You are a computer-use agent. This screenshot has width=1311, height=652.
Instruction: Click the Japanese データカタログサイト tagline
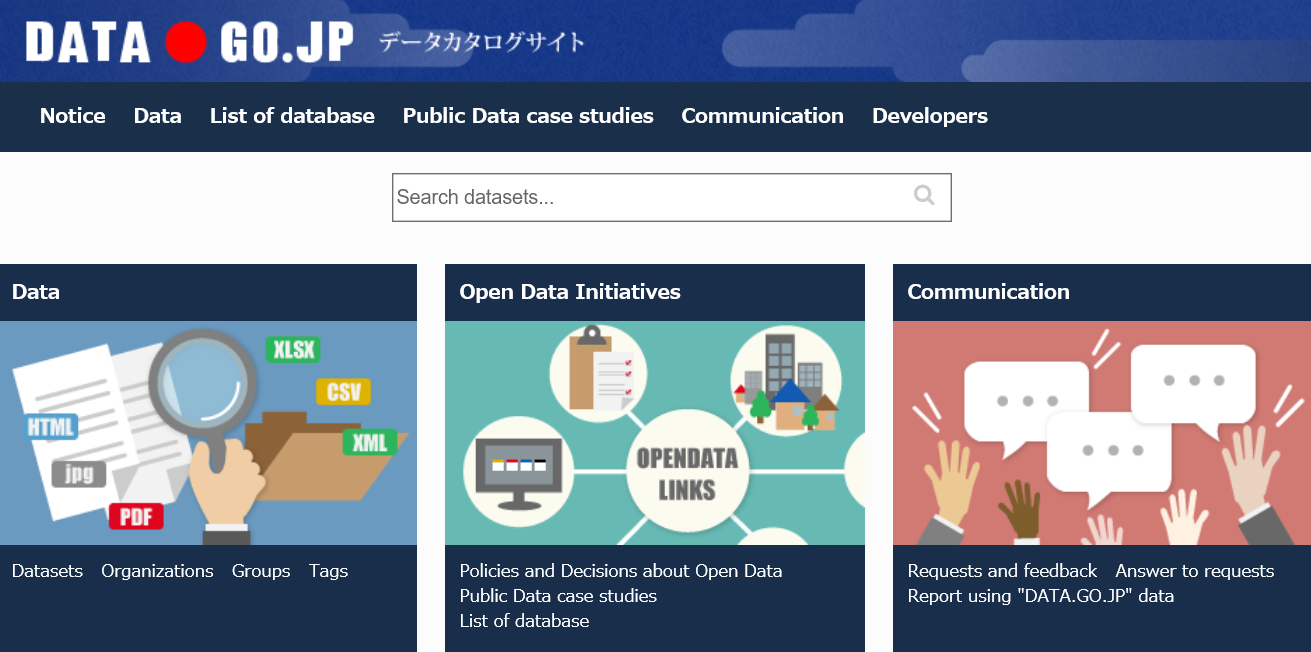click(x=482, y=42)
